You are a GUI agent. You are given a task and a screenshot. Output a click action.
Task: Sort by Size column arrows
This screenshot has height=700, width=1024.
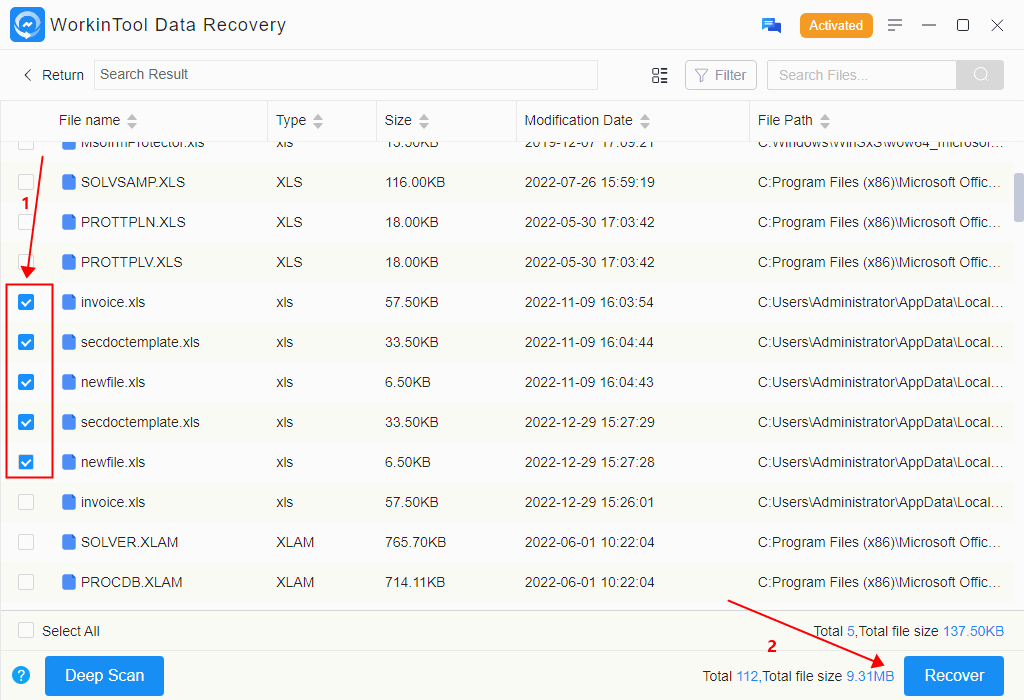[424, 121]
